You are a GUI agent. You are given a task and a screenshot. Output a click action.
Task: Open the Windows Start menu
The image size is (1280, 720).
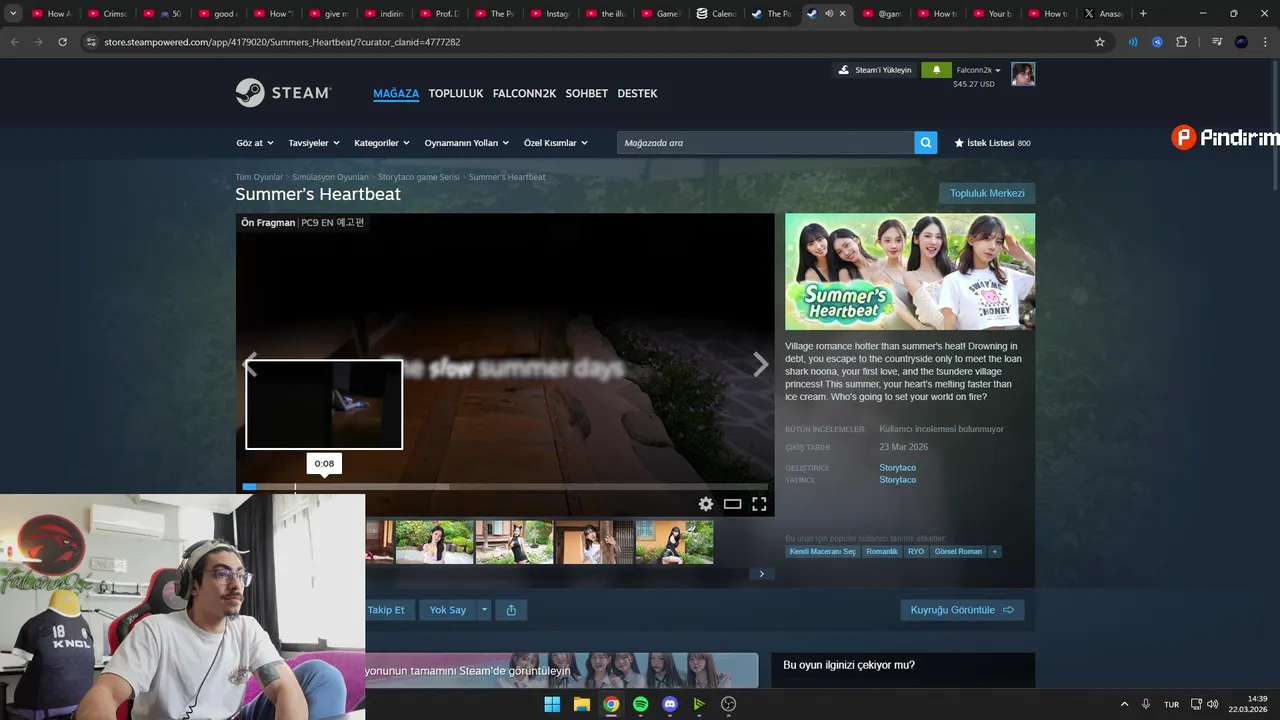coord(552,704)
